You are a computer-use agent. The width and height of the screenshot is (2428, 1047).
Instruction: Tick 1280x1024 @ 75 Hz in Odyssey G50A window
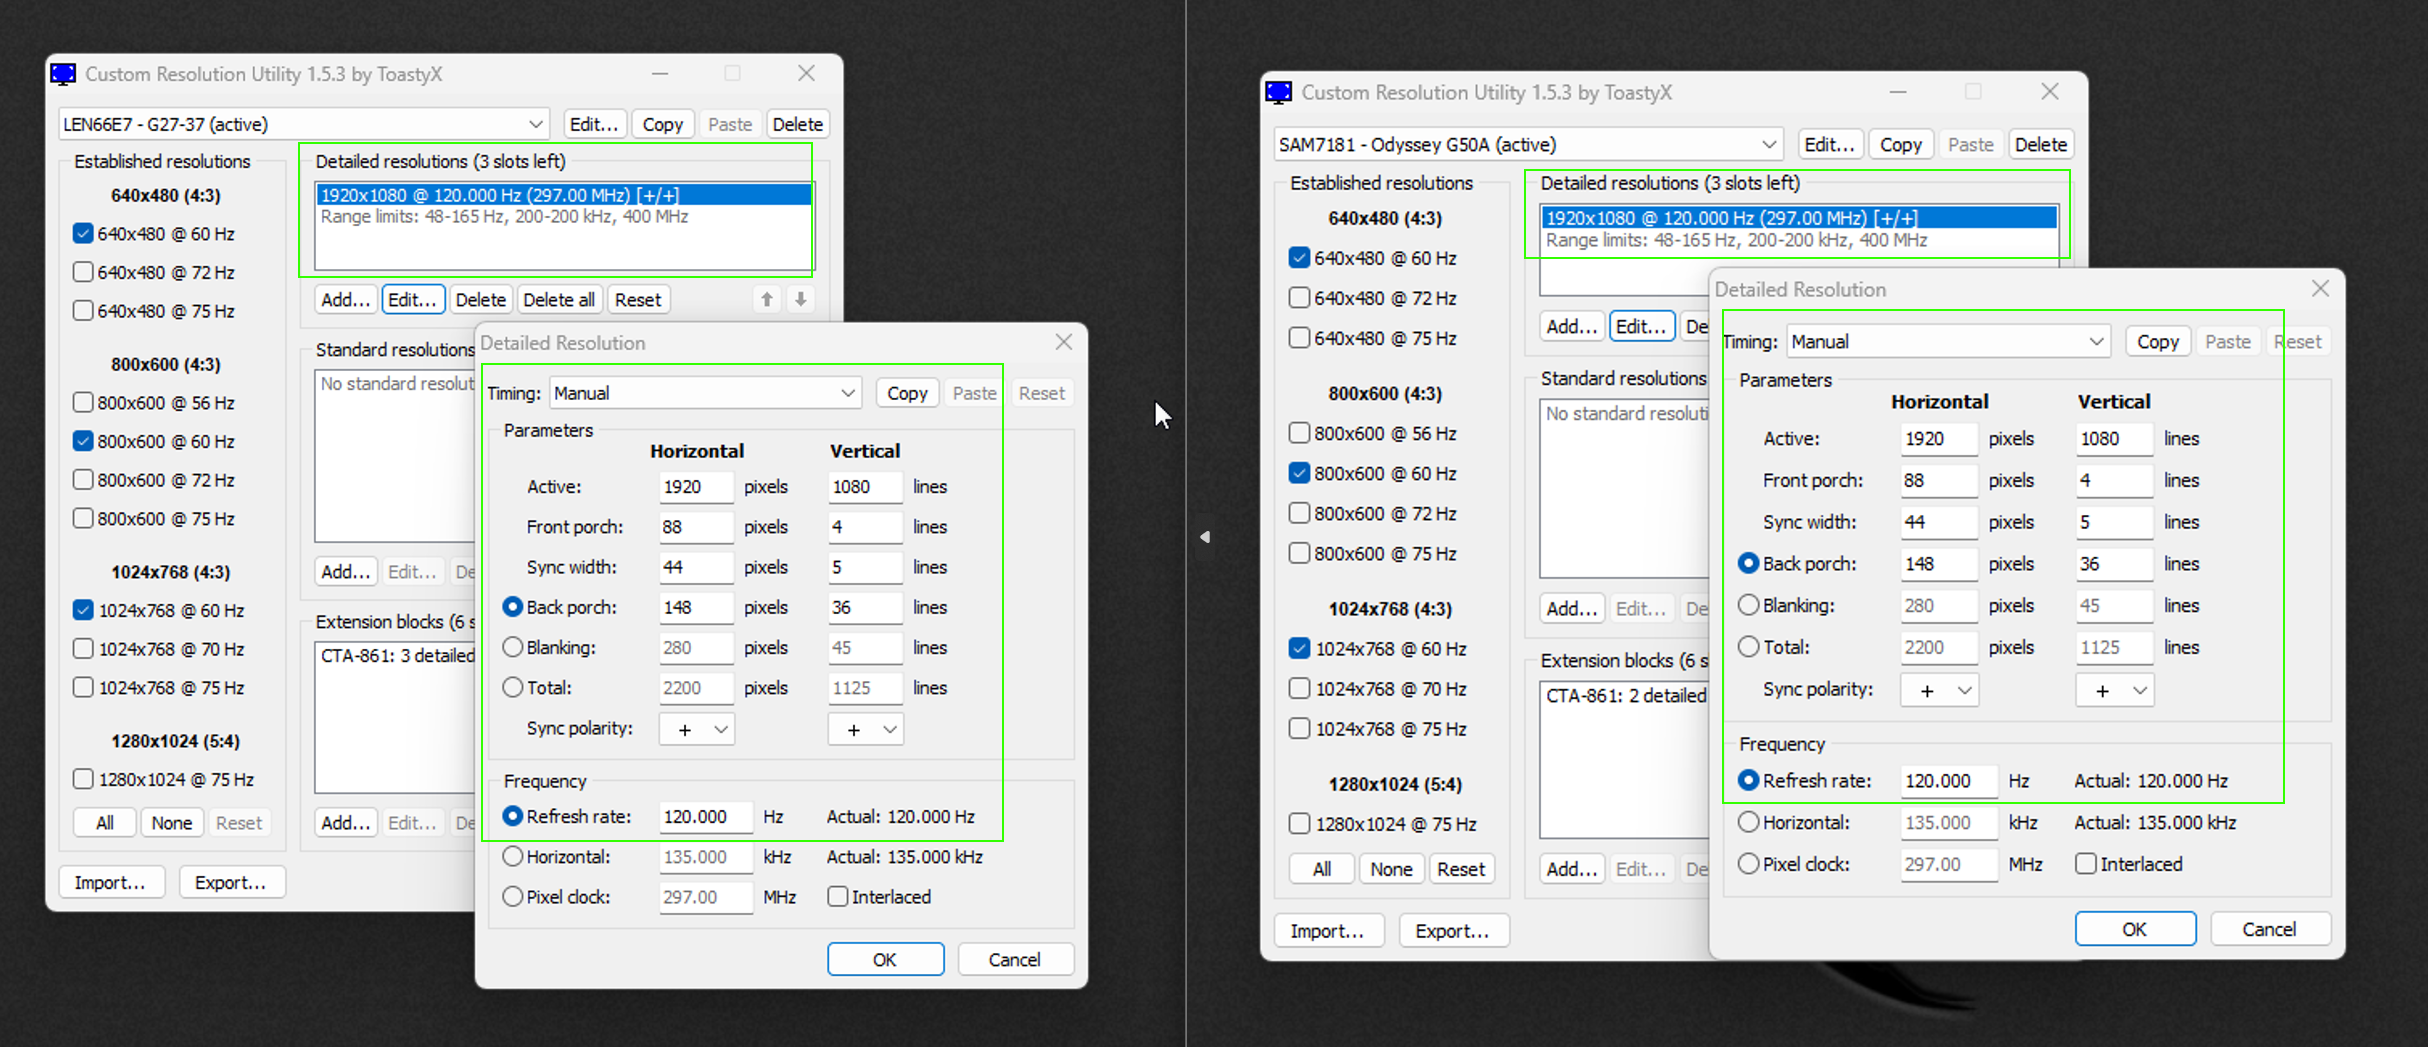pos(1299,824)
